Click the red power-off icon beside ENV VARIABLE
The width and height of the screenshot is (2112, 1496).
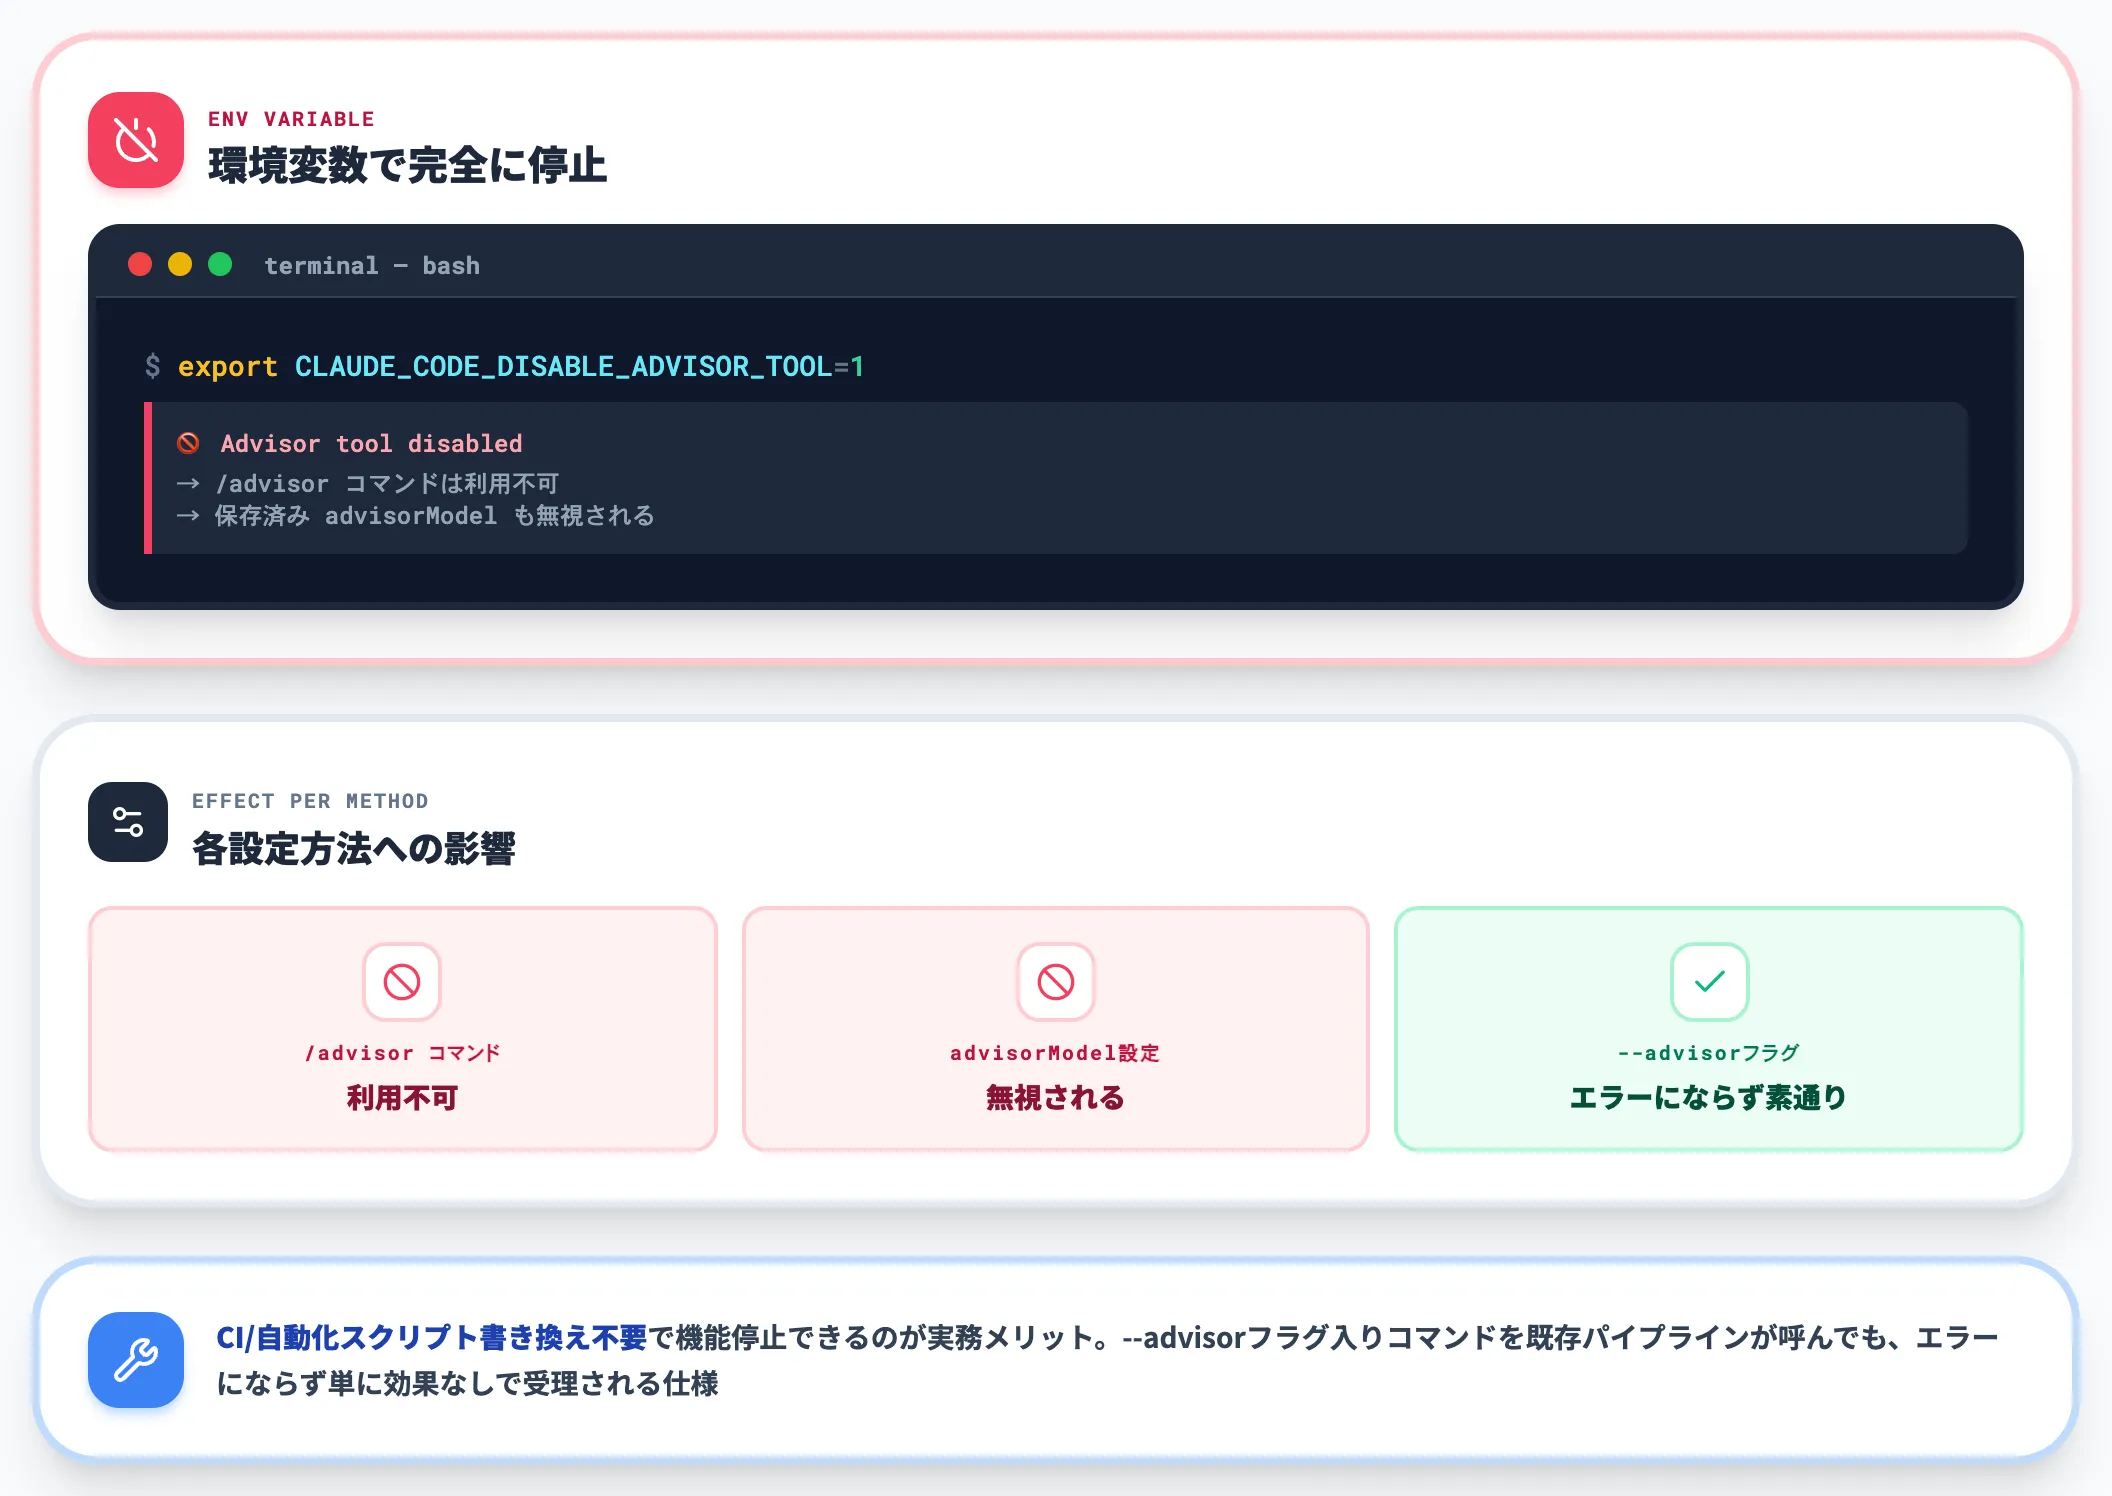point(136,140)
